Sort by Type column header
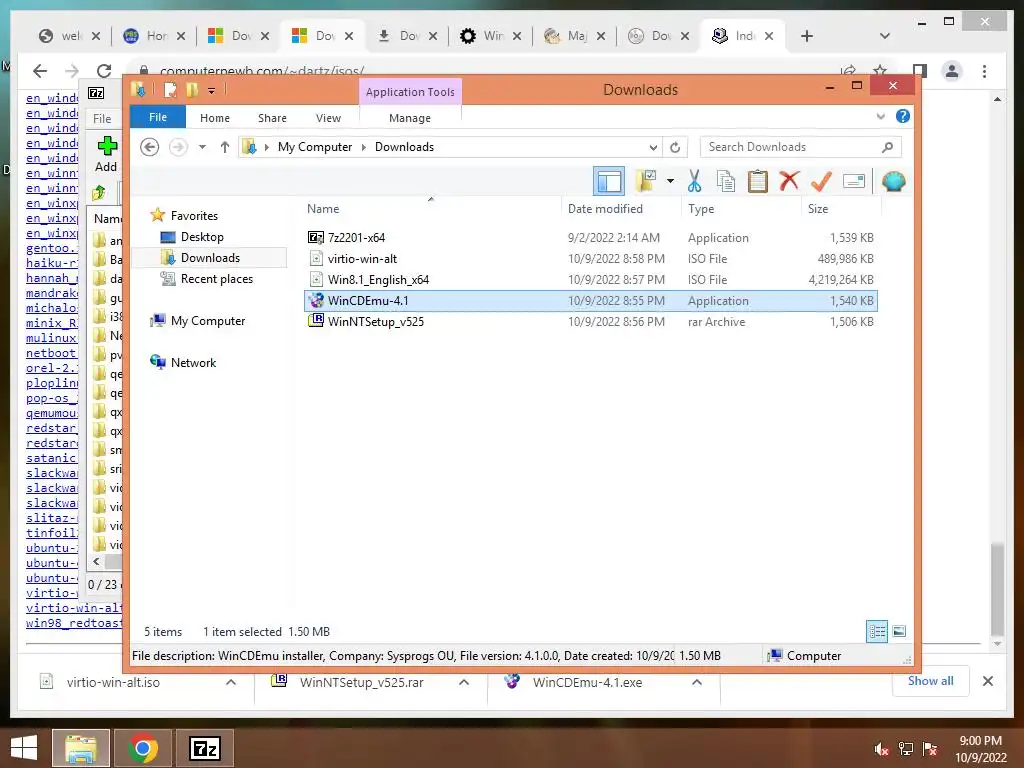1024x768 pixels. pyautogui.click(x=741, y=209)
